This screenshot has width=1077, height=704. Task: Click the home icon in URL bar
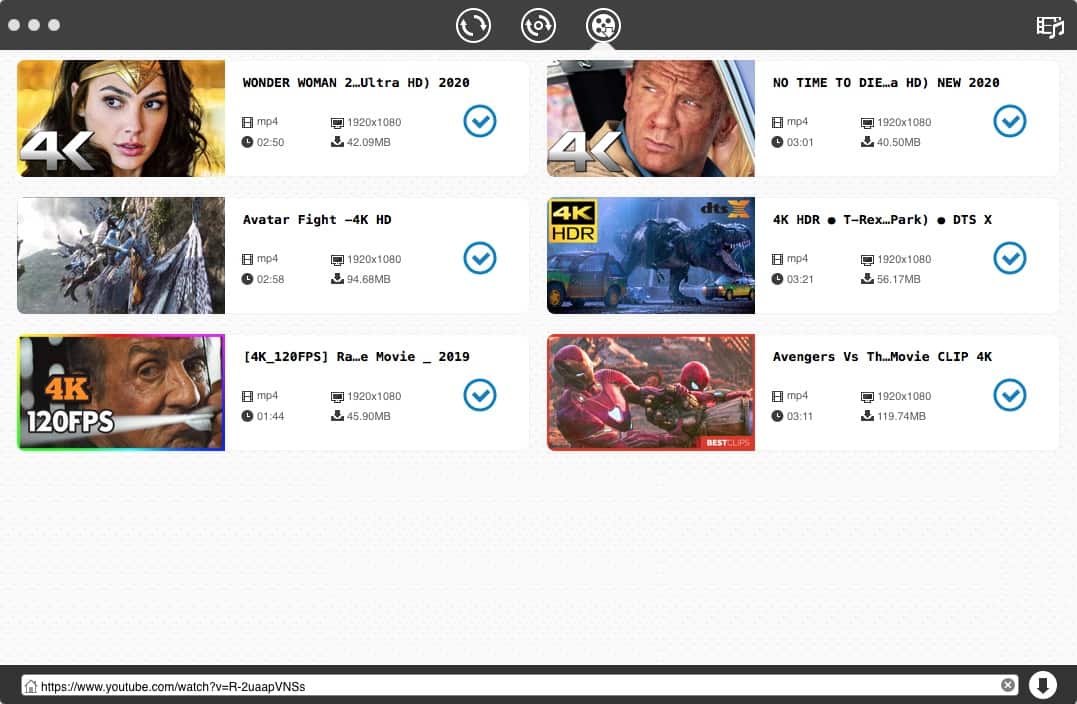tap(31, 685)
